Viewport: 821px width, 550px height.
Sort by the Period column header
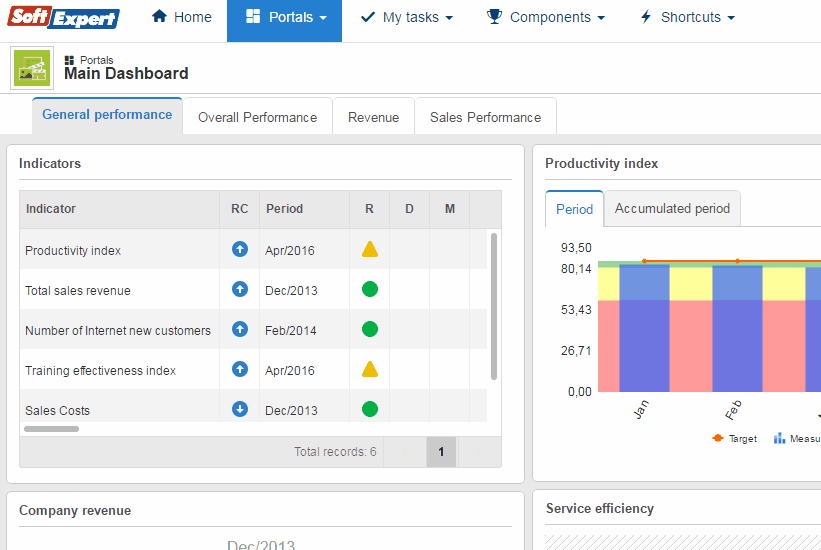click(x=284, y=209)
